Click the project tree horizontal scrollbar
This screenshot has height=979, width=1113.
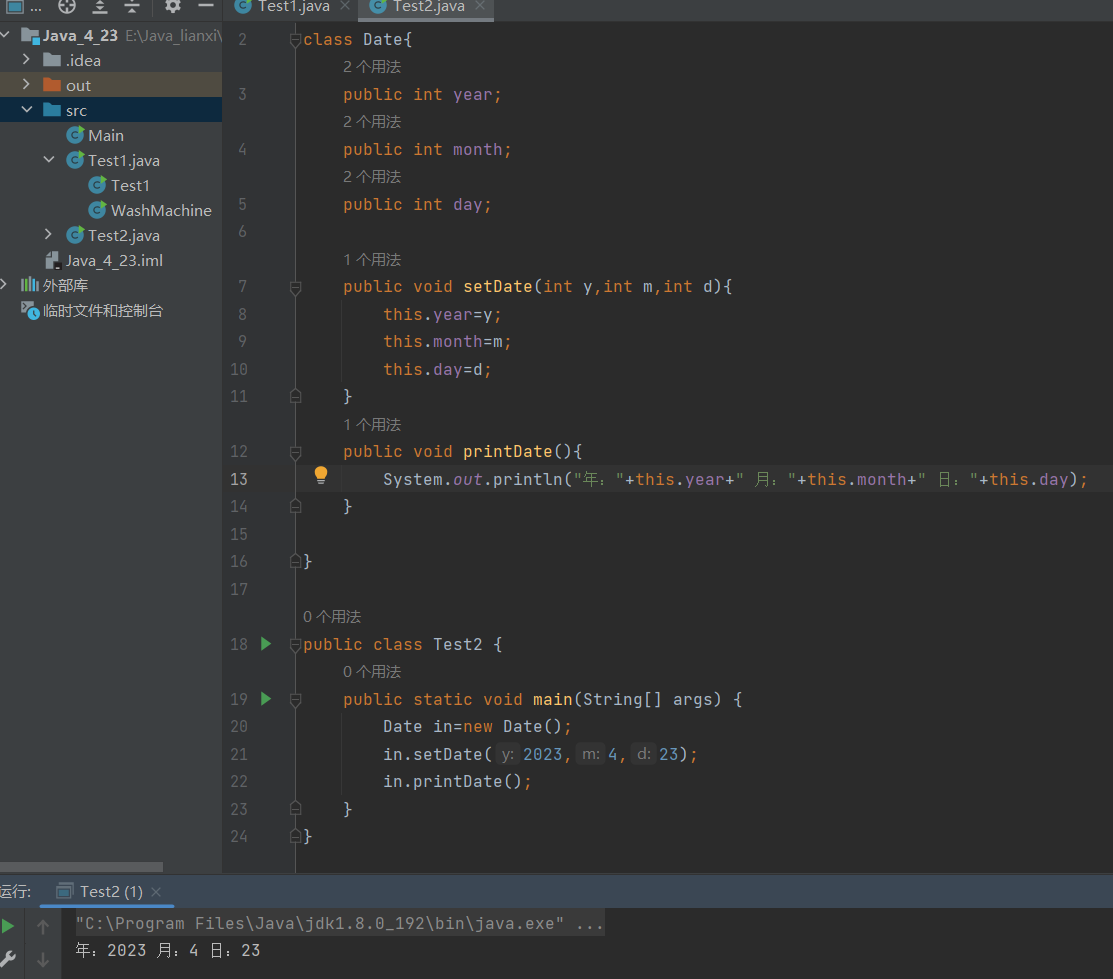click(81, 867)
